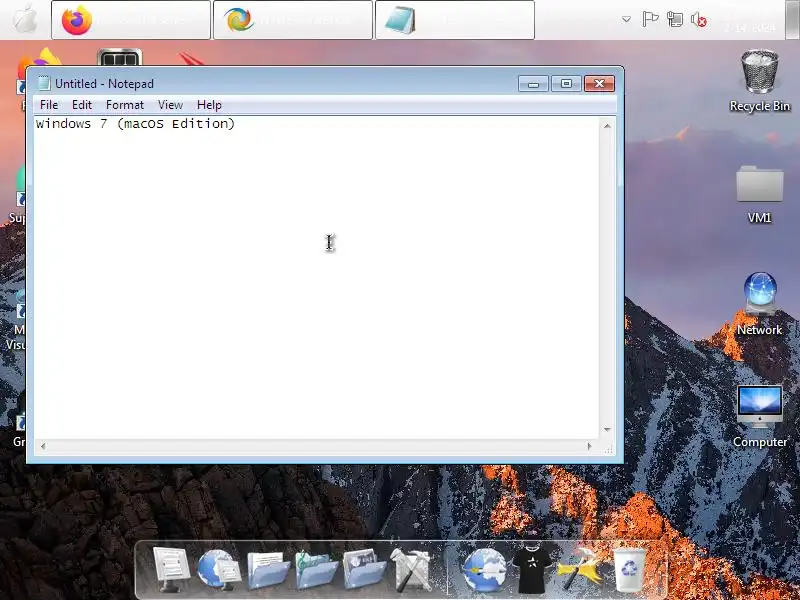Click the vertical scrollbar up arrow

[607, 126]
